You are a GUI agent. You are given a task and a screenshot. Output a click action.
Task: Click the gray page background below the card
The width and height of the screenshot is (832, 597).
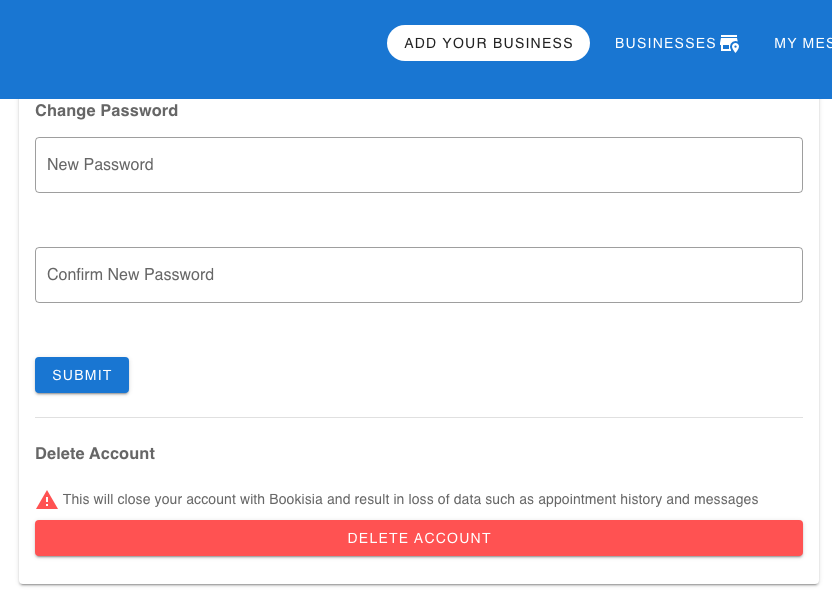point(418,591)
